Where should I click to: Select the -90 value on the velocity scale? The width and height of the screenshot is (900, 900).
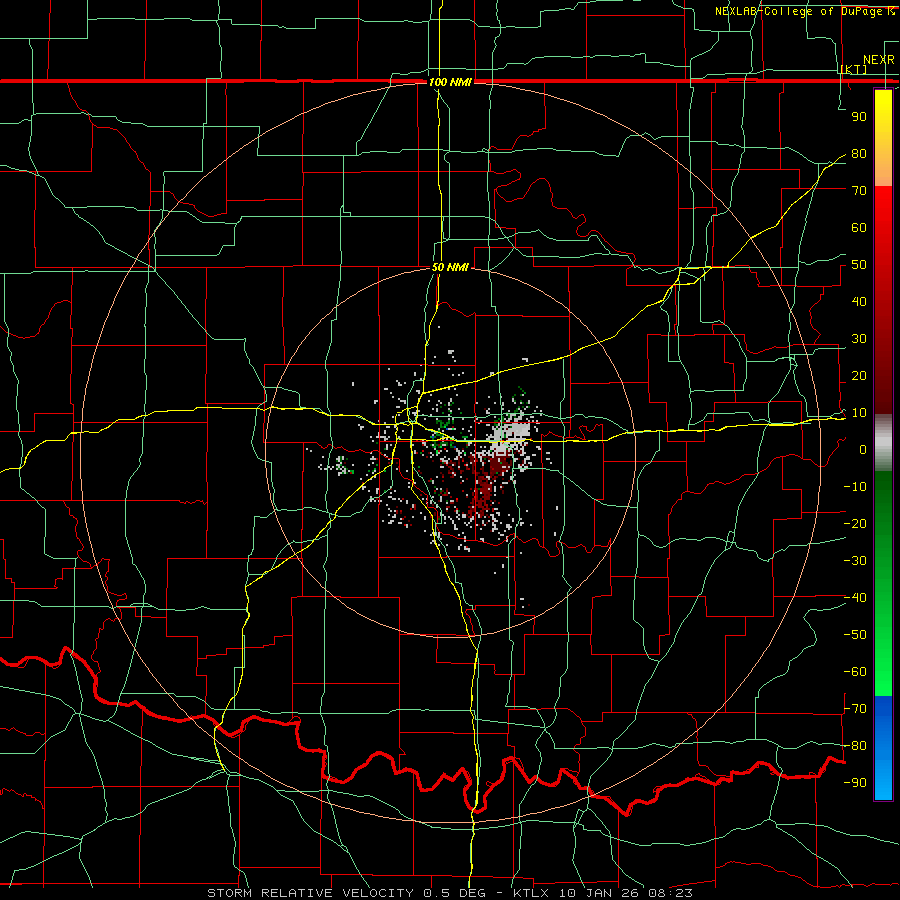(855, 783)
